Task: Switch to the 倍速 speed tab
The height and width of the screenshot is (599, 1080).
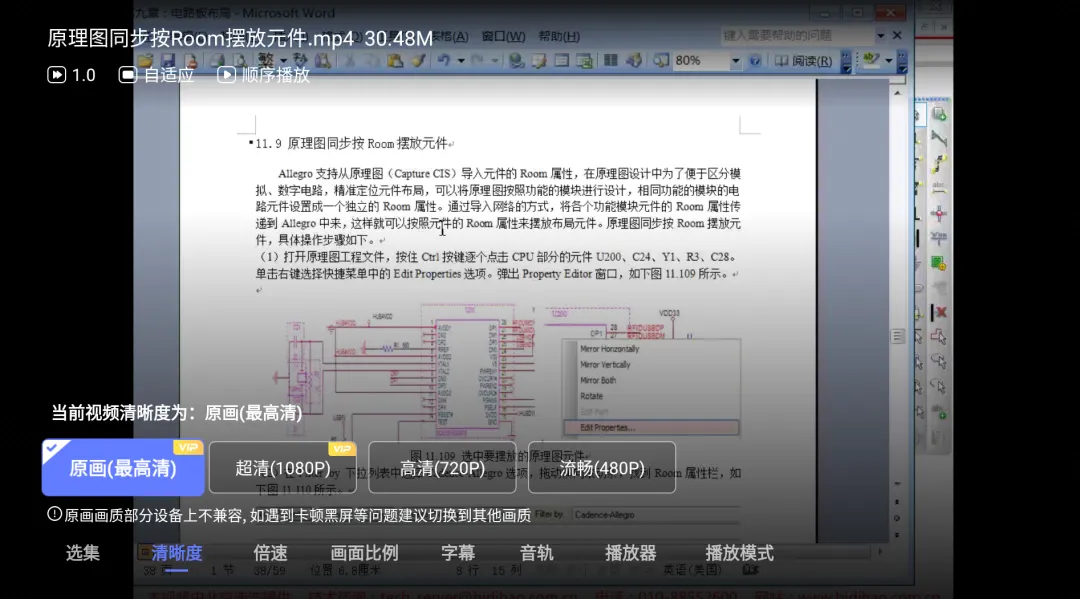Action: click(270, 553)
